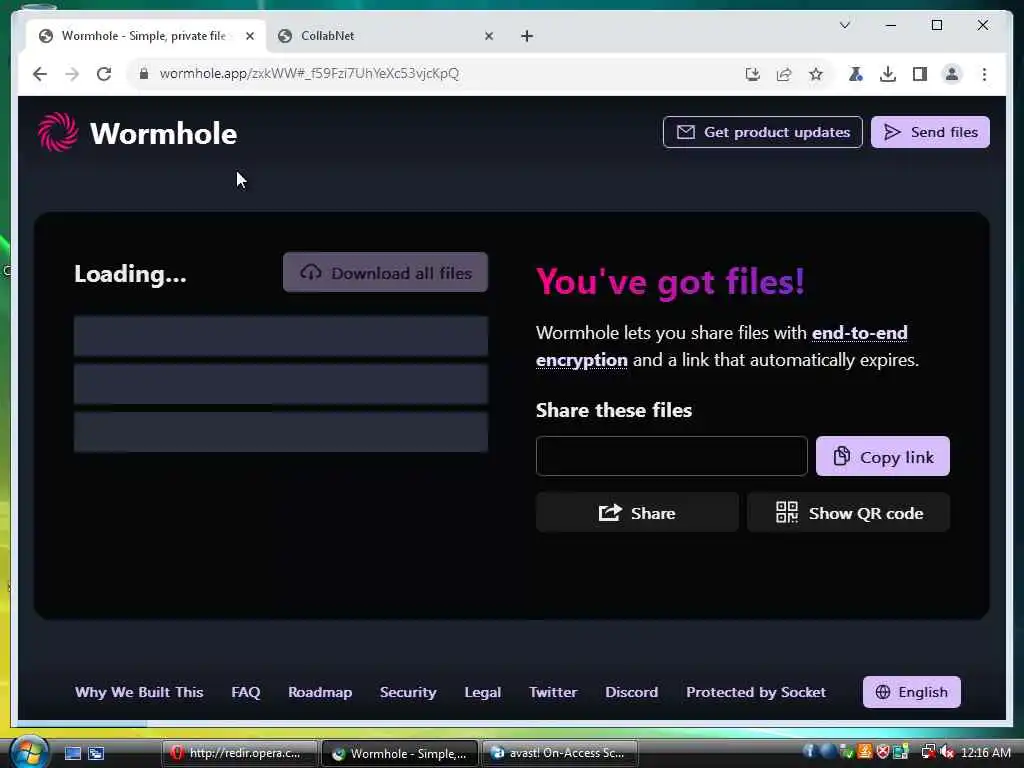1024x768 pixels.
Task: Copy the share link
Action: point(882,456)
